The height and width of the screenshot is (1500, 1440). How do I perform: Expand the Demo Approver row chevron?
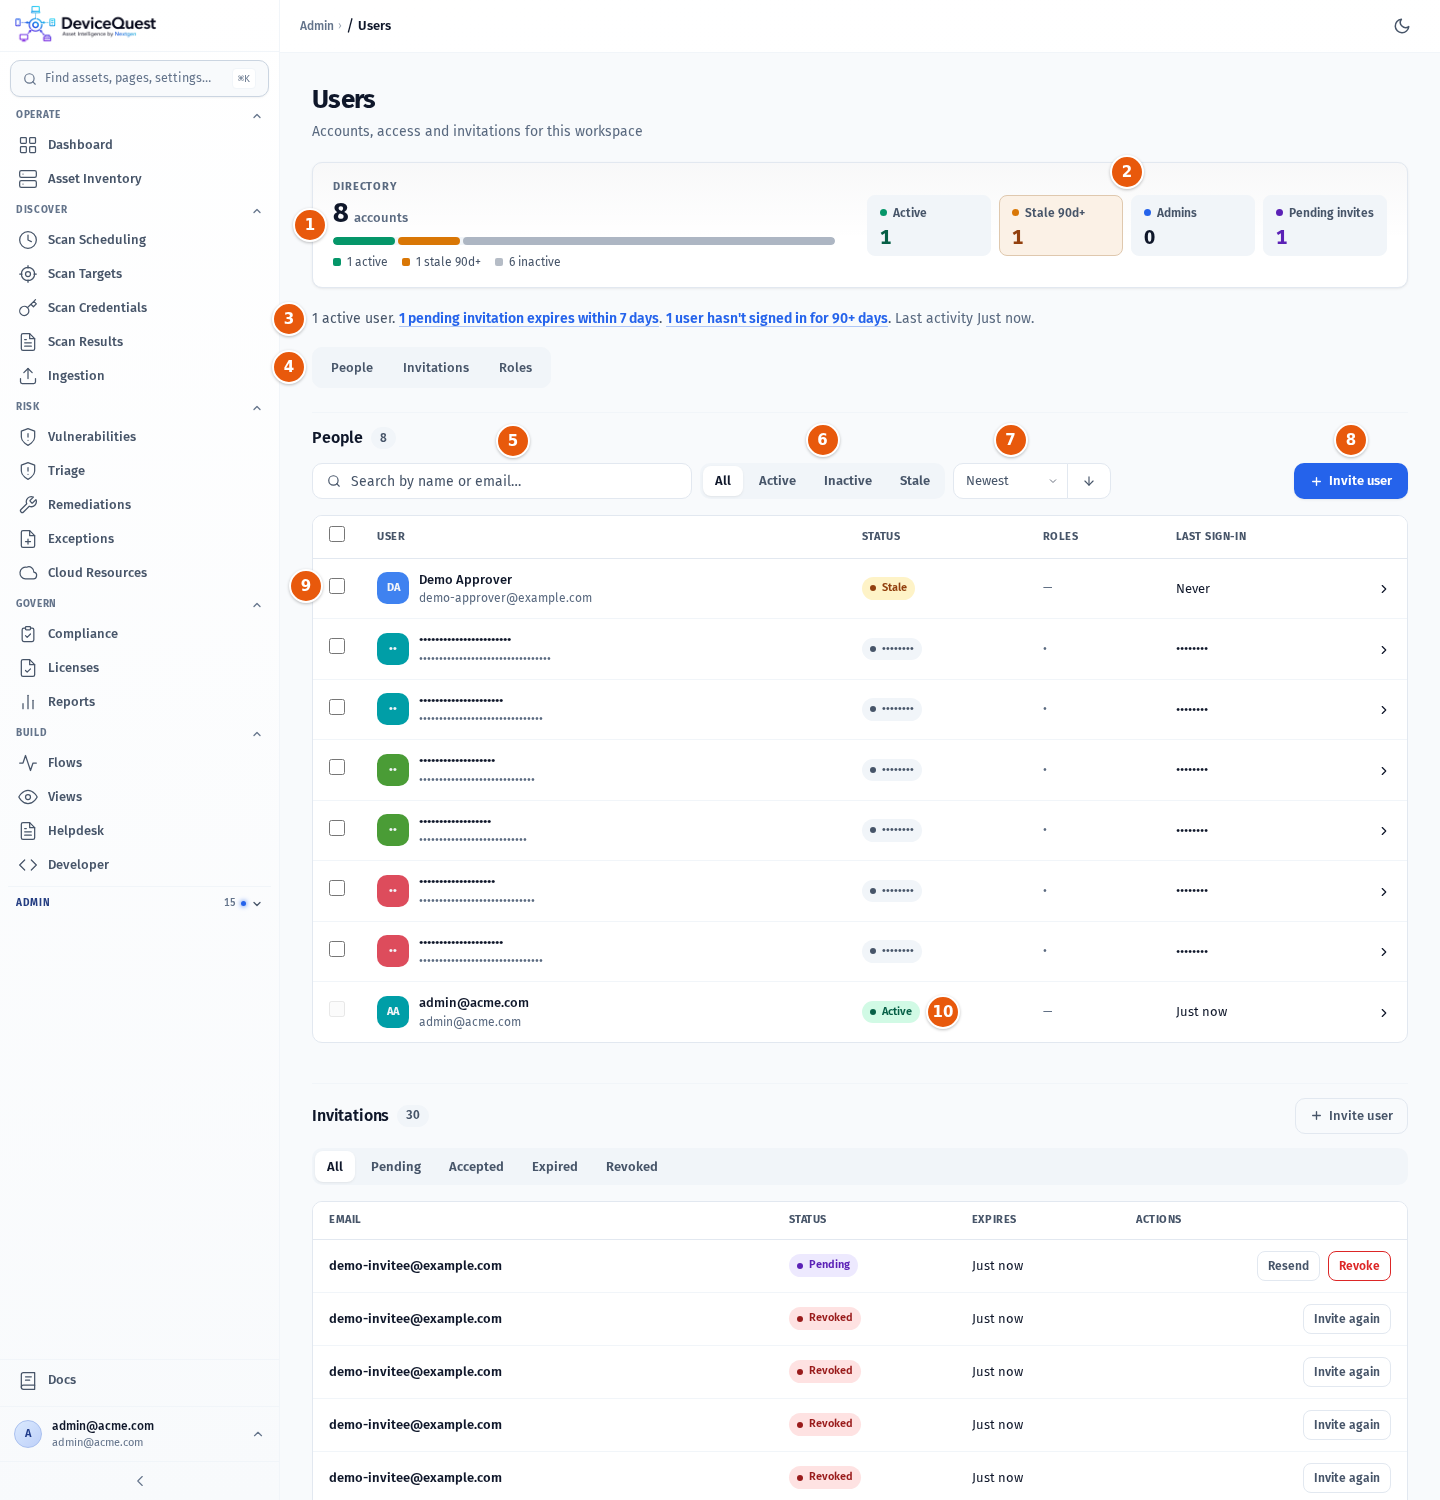(x=1384, y=589)
